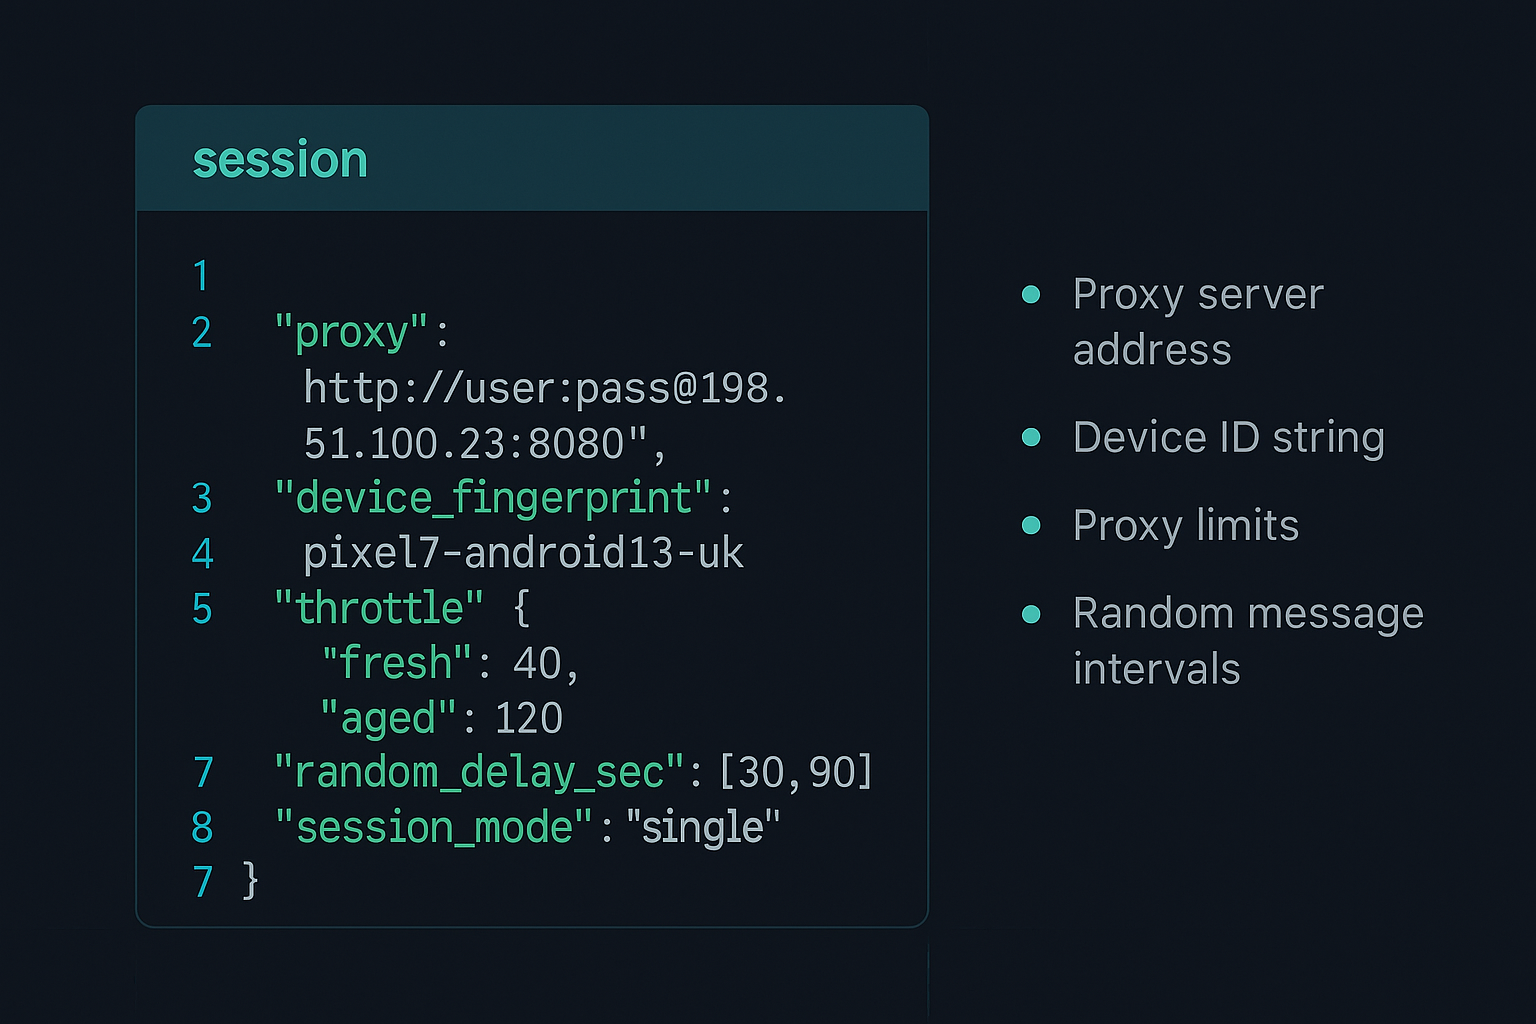The height and width of the screenshot is (1024, 1536).
Task: Click the teal bullet beside Proxy server address
Action: coord(1031,294)
